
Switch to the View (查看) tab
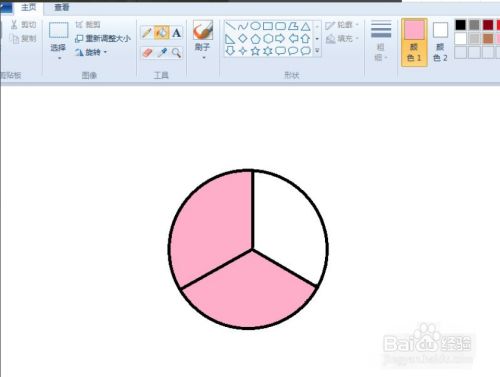[62, 7]
